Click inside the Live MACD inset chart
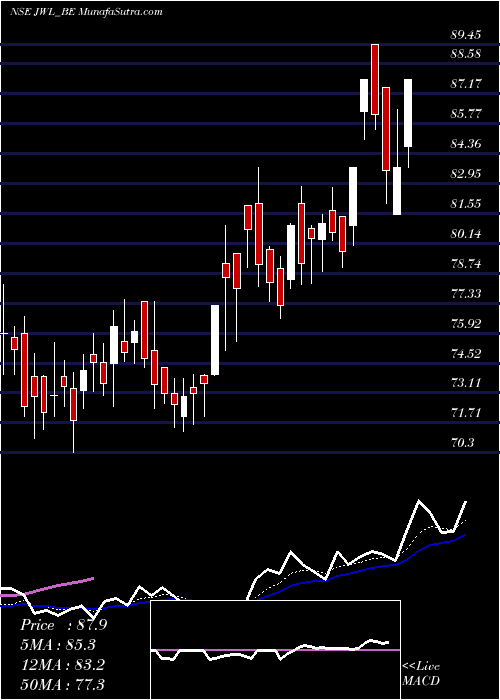The height and width of the screenshot is (700, 500). coord(275,650)
